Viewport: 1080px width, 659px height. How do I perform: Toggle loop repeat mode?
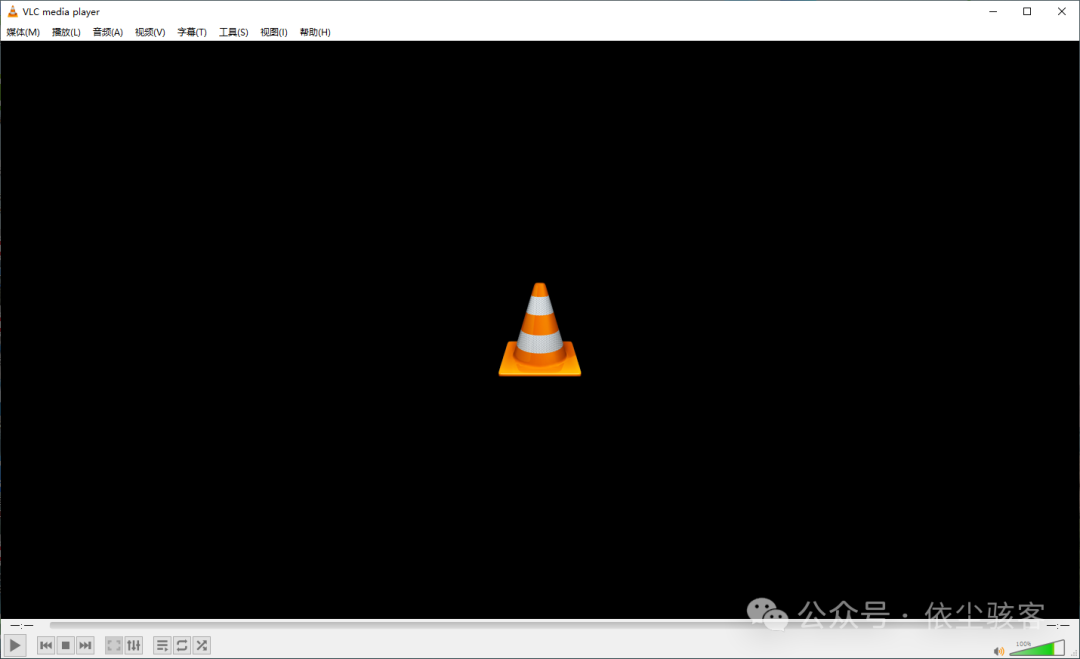pos(182,646)
